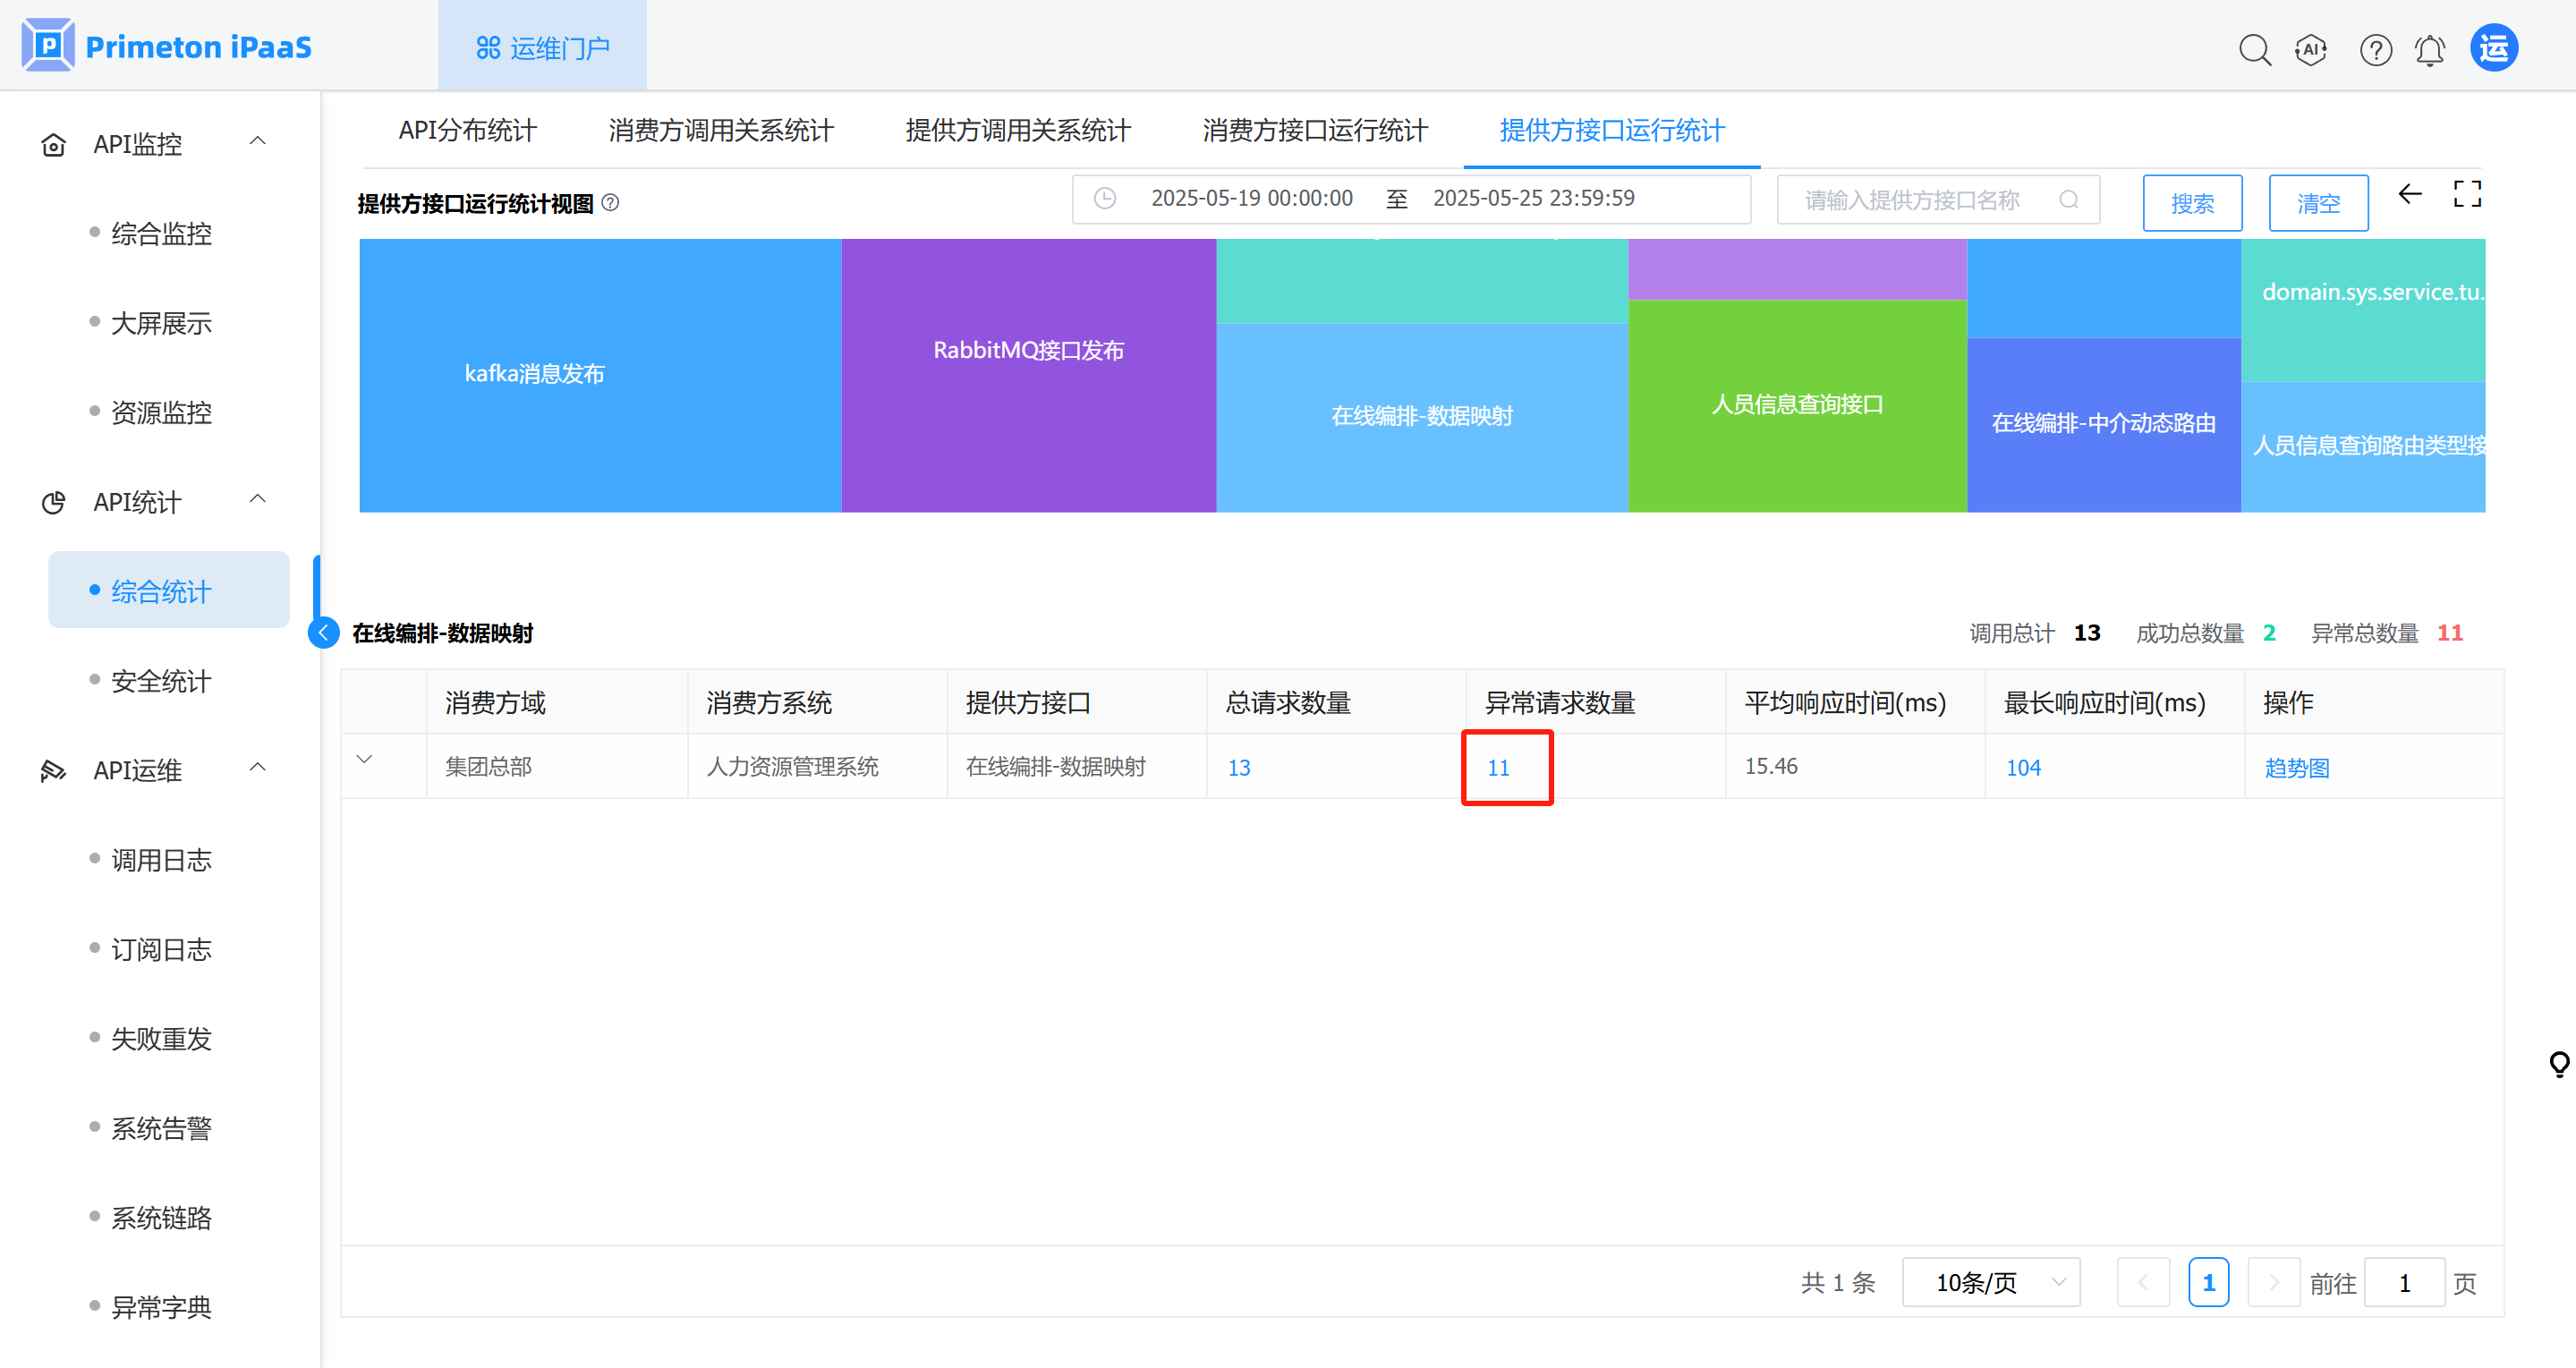The image size is (2576, 1368).
Task: Click the lightbulb icon at right edge
Action: pos(2559,1064)
